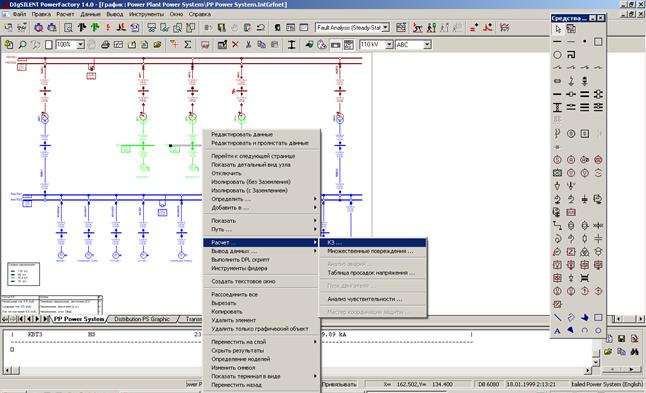Image resolution: width=646 pixels, height=393 pixels.
Task: Click the printer icon in the graphic toolbar
Action: pyautogui.click(x=105, y=44)
